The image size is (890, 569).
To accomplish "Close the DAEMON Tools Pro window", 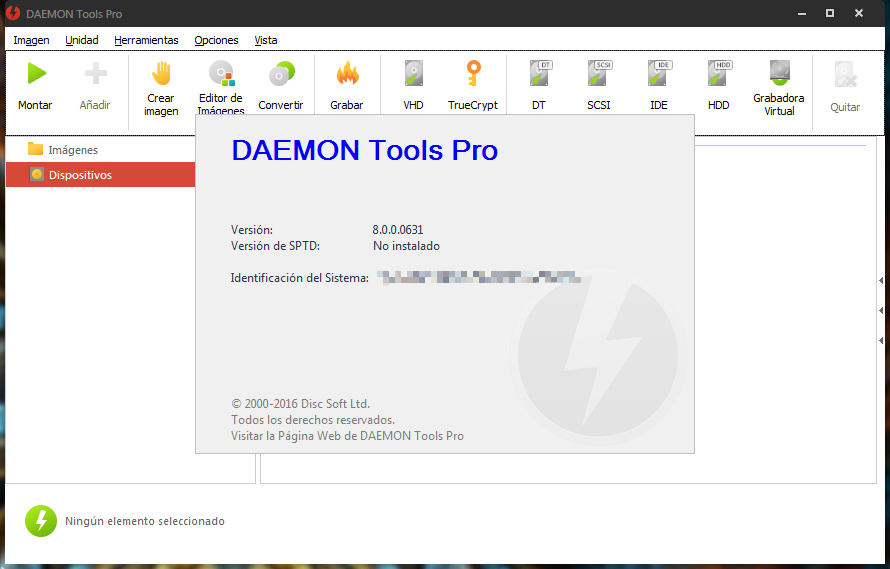I will [859, 13].
